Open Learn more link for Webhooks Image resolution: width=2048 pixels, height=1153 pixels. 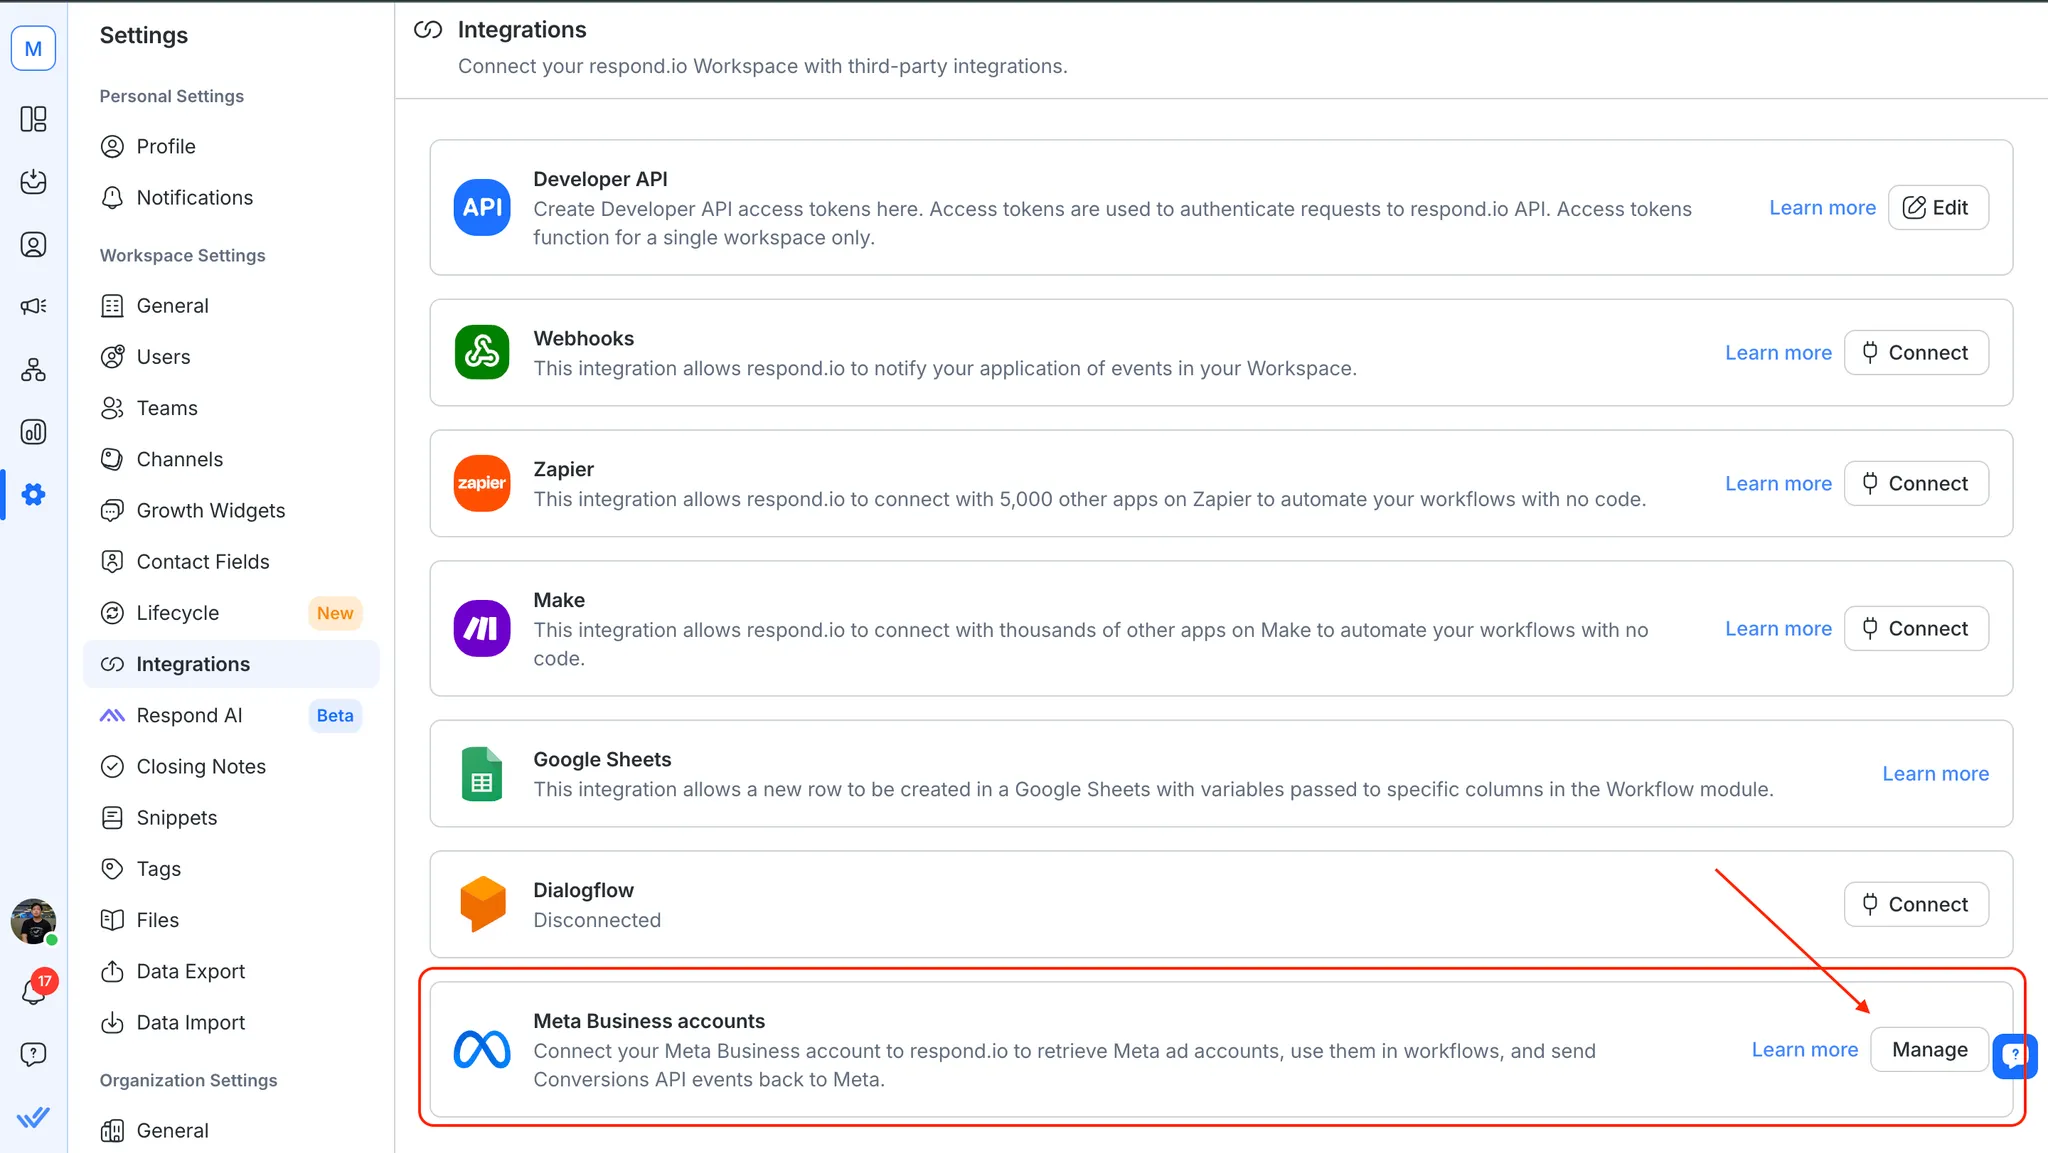point(1778,353)
